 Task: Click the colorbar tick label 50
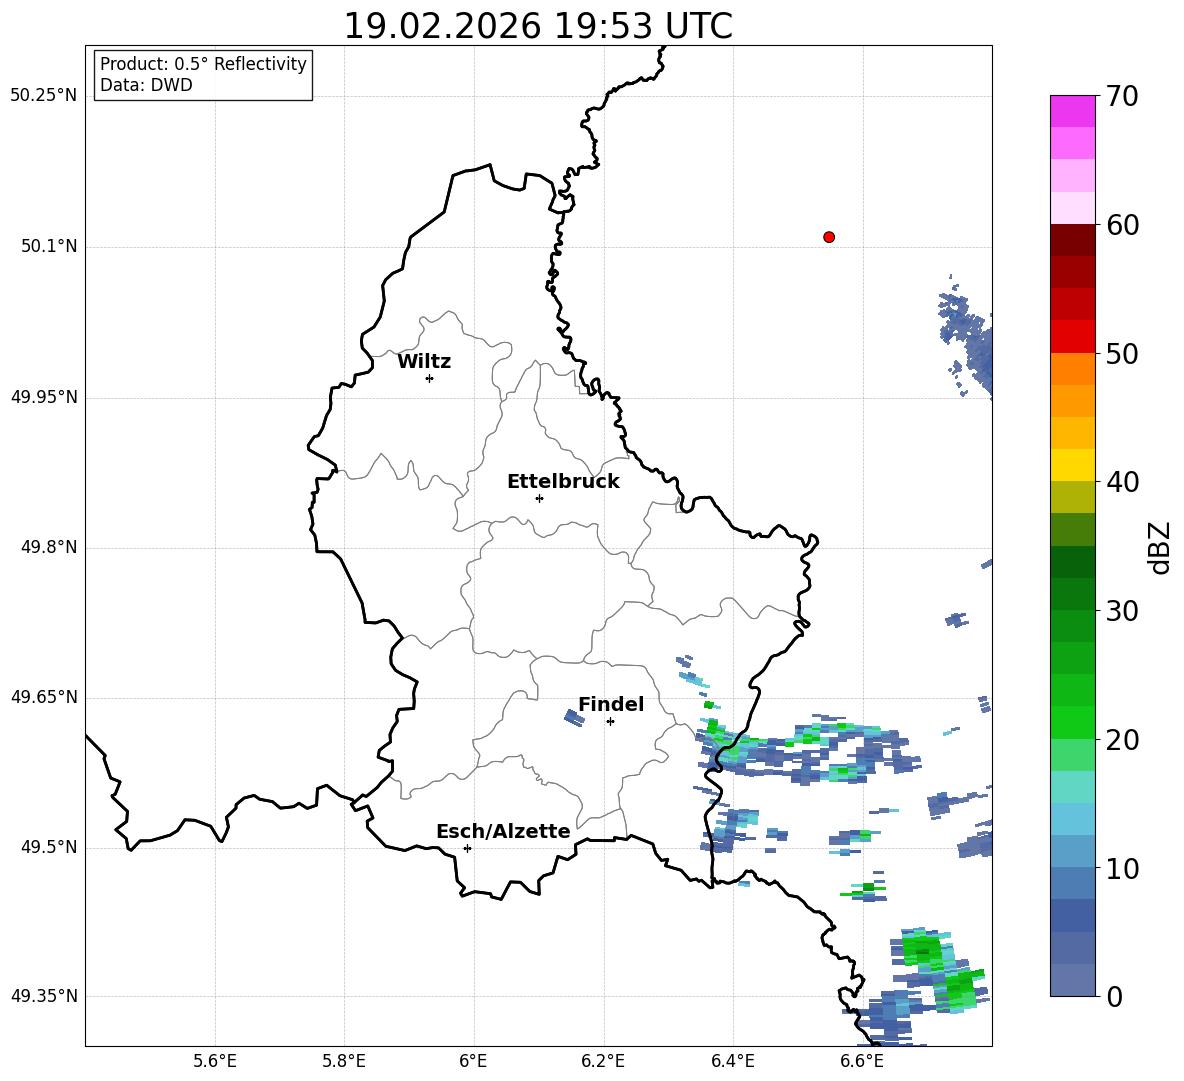[1122, 354]
